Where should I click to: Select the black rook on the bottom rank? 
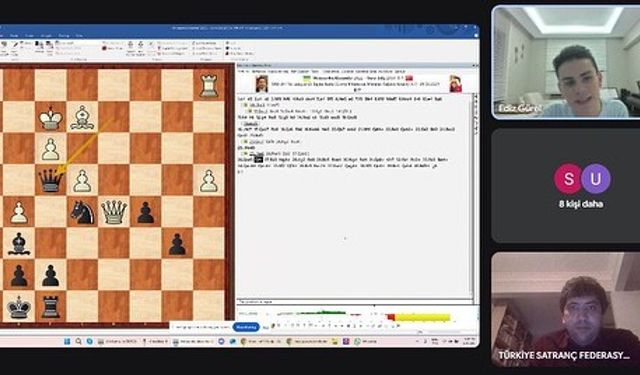pos(51,307)
